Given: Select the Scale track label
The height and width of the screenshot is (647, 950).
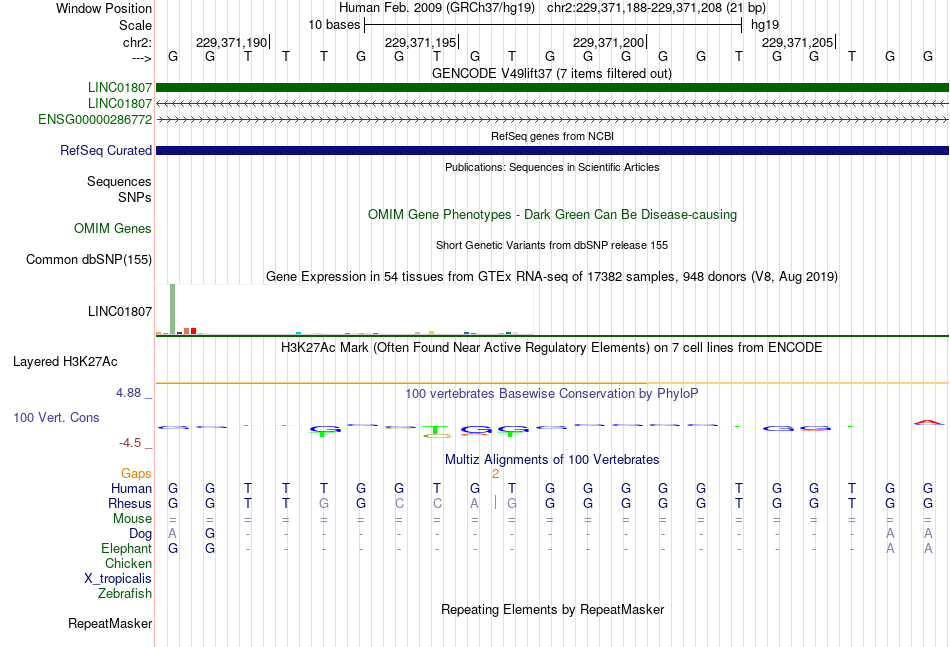Looking at the screenshot, I should coord(135,25).
